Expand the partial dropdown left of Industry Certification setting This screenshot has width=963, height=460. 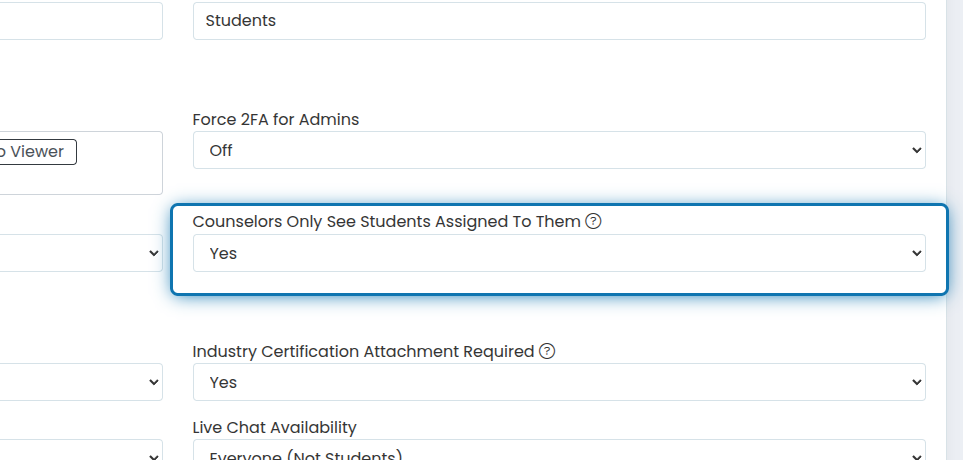81,382
